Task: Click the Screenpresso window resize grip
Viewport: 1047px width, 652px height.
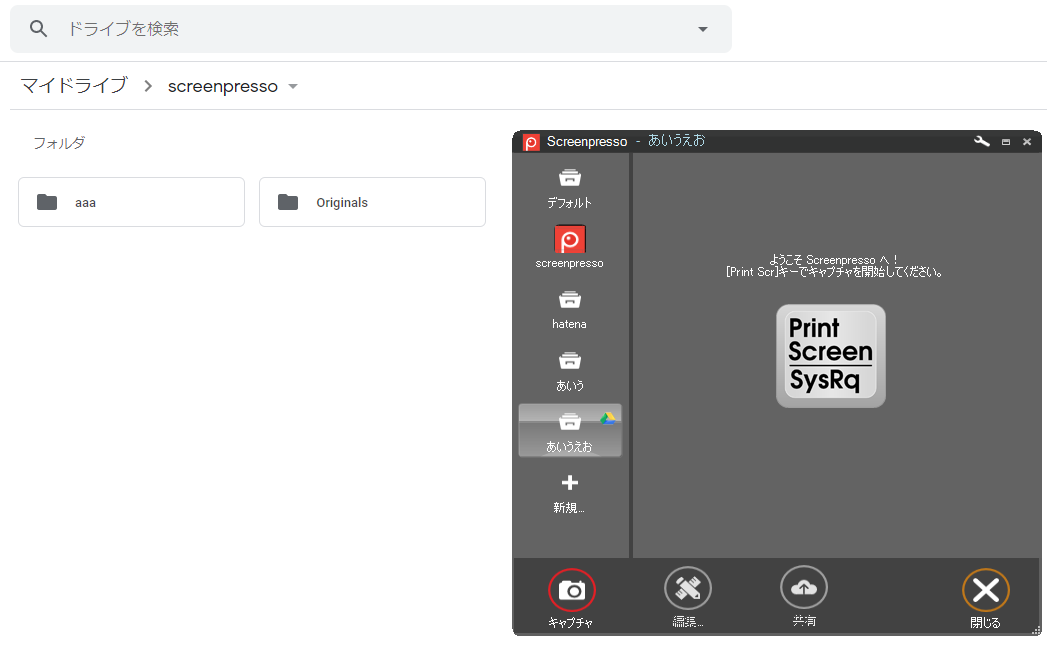Action: point(1036,630)
